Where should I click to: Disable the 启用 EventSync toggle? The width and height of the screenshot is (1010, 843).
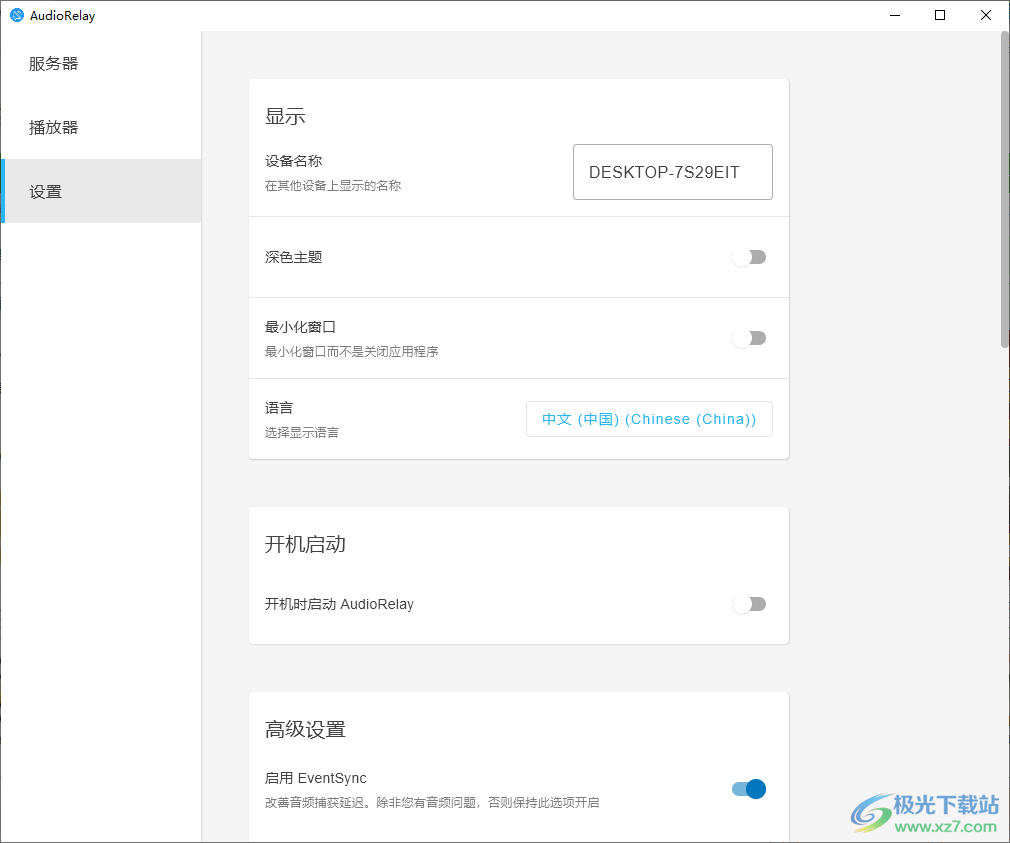[x=748, y=789]
